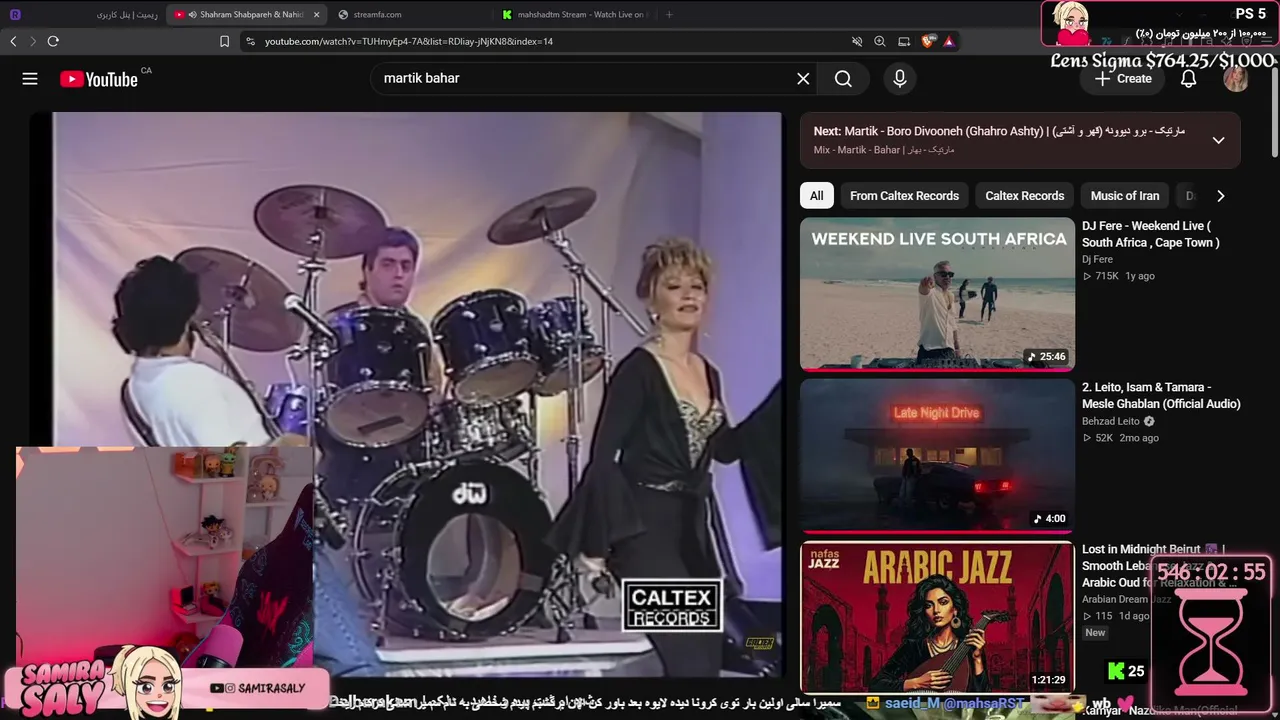Switch to the mahshadtm Stream tab
Image resolution: width=1280 pixels, height=720 pixels.
point(575,15)
